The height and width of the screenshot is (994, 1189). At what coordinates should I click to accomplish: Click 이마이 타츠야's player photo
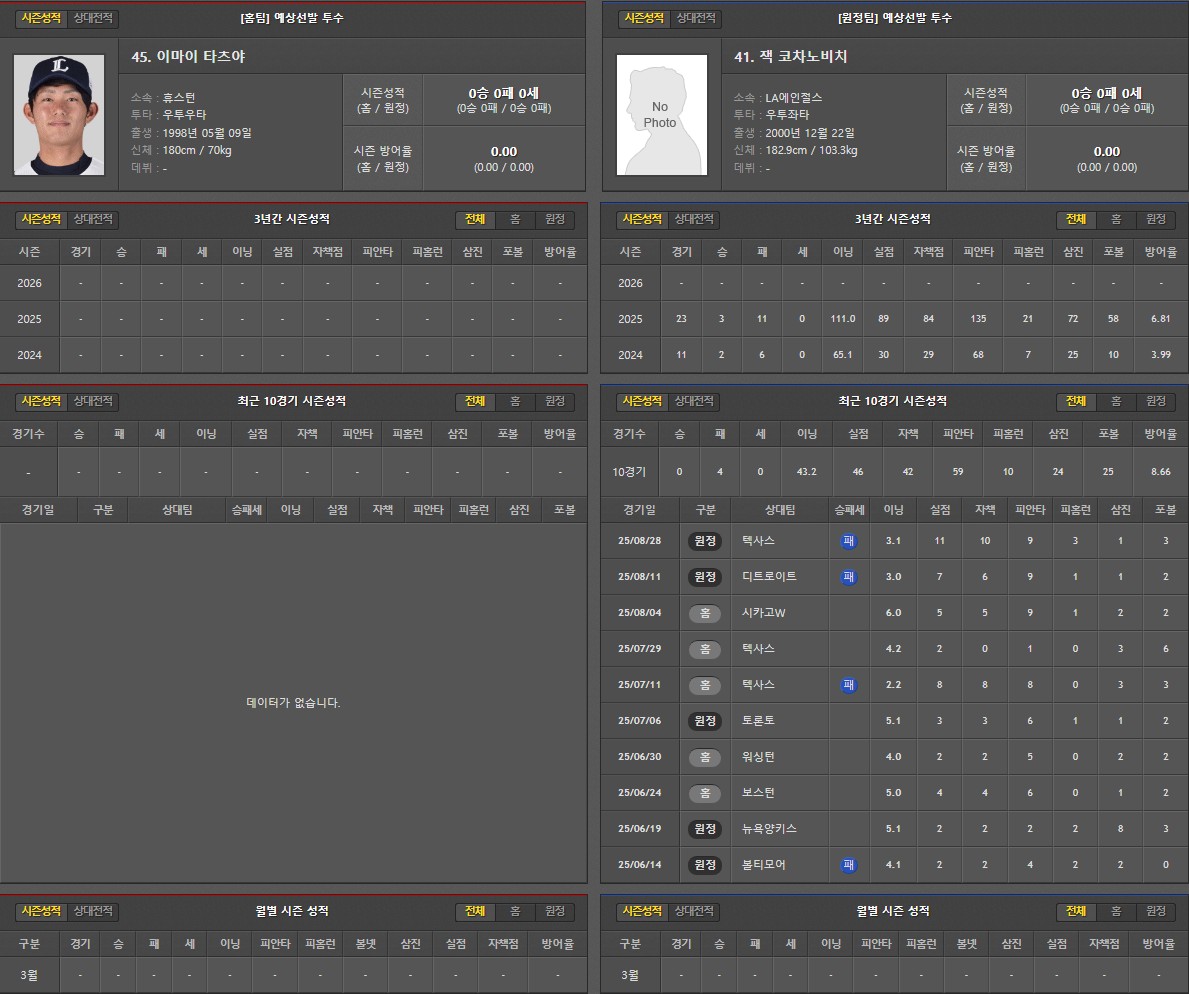pos(59,115)
